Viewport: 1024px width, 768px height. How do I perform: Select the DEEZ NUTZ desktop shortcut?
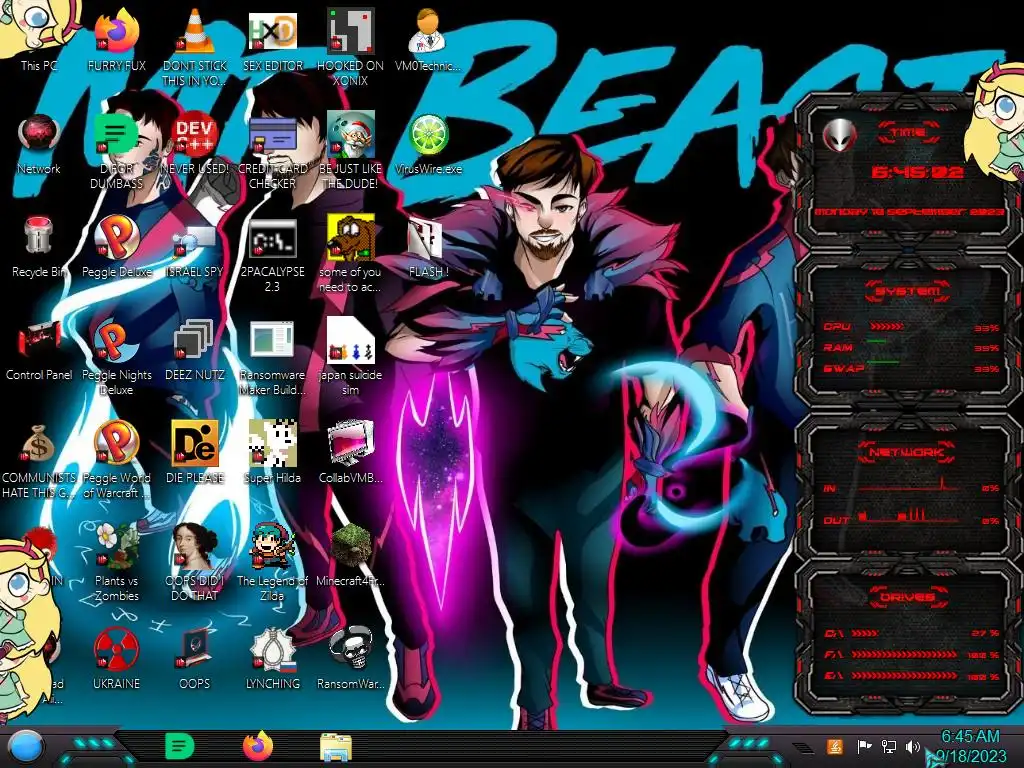pyautogui.click(x=195, y=349)
